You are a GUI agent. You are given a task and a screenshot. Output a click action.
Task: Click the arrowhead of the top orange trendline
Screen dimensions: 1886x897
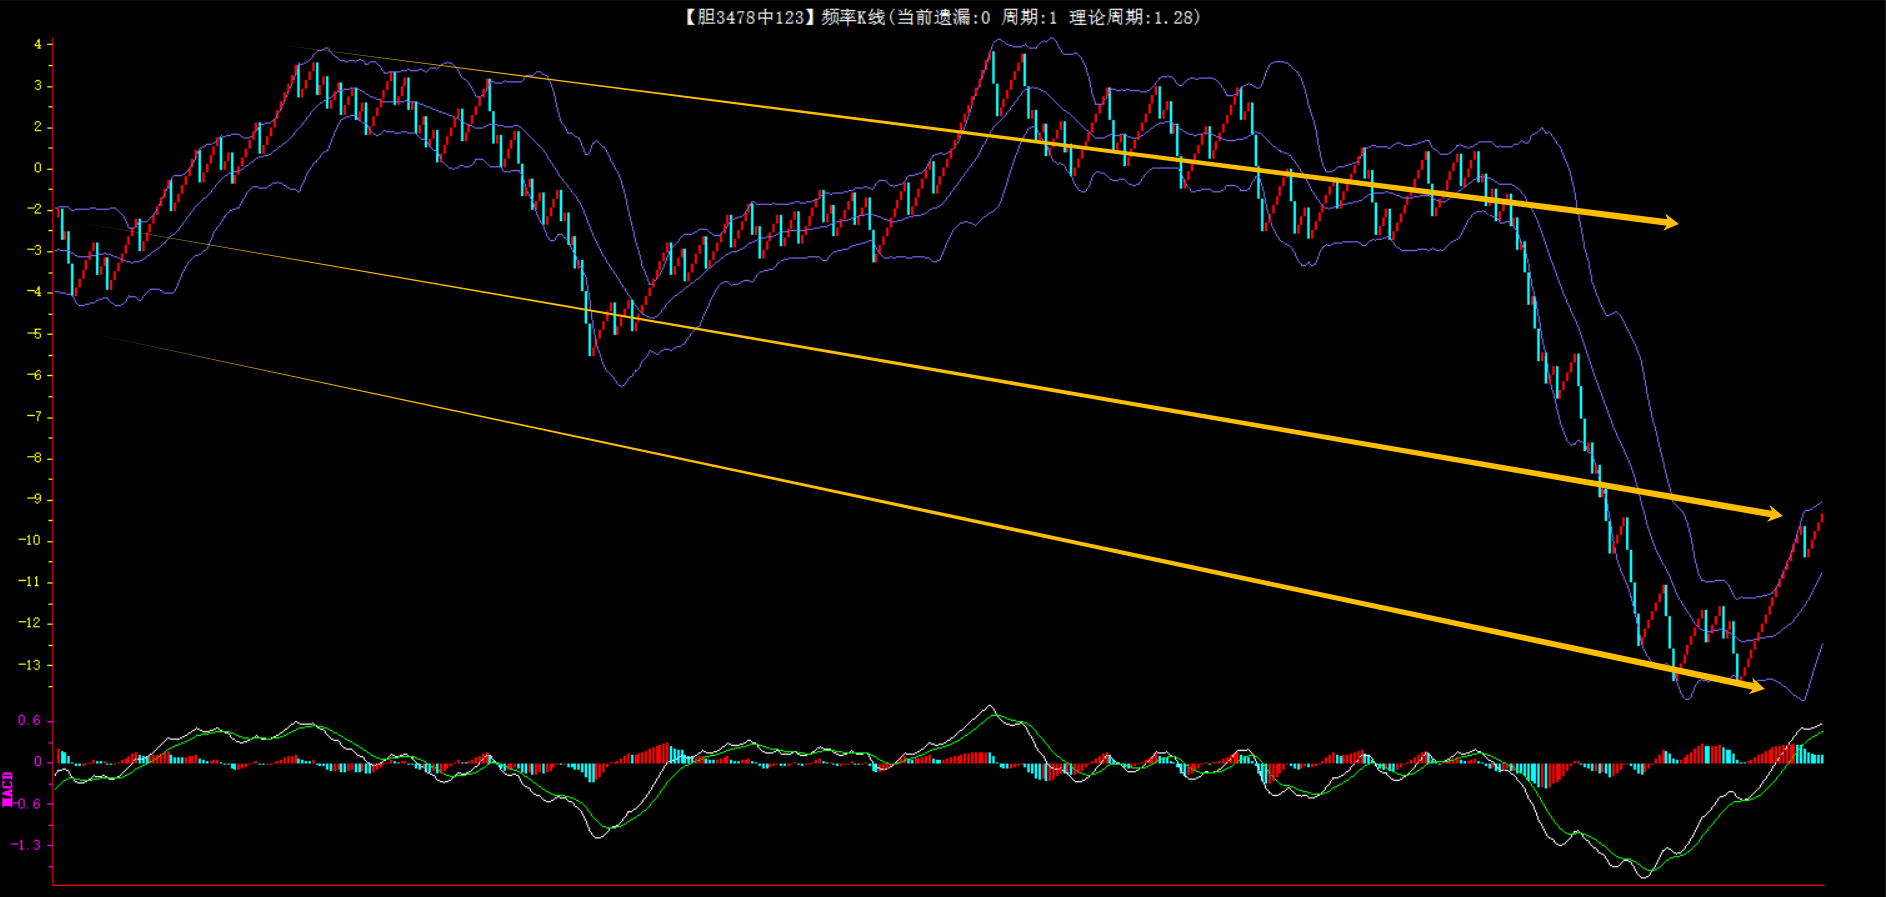tap(1670, 222)
